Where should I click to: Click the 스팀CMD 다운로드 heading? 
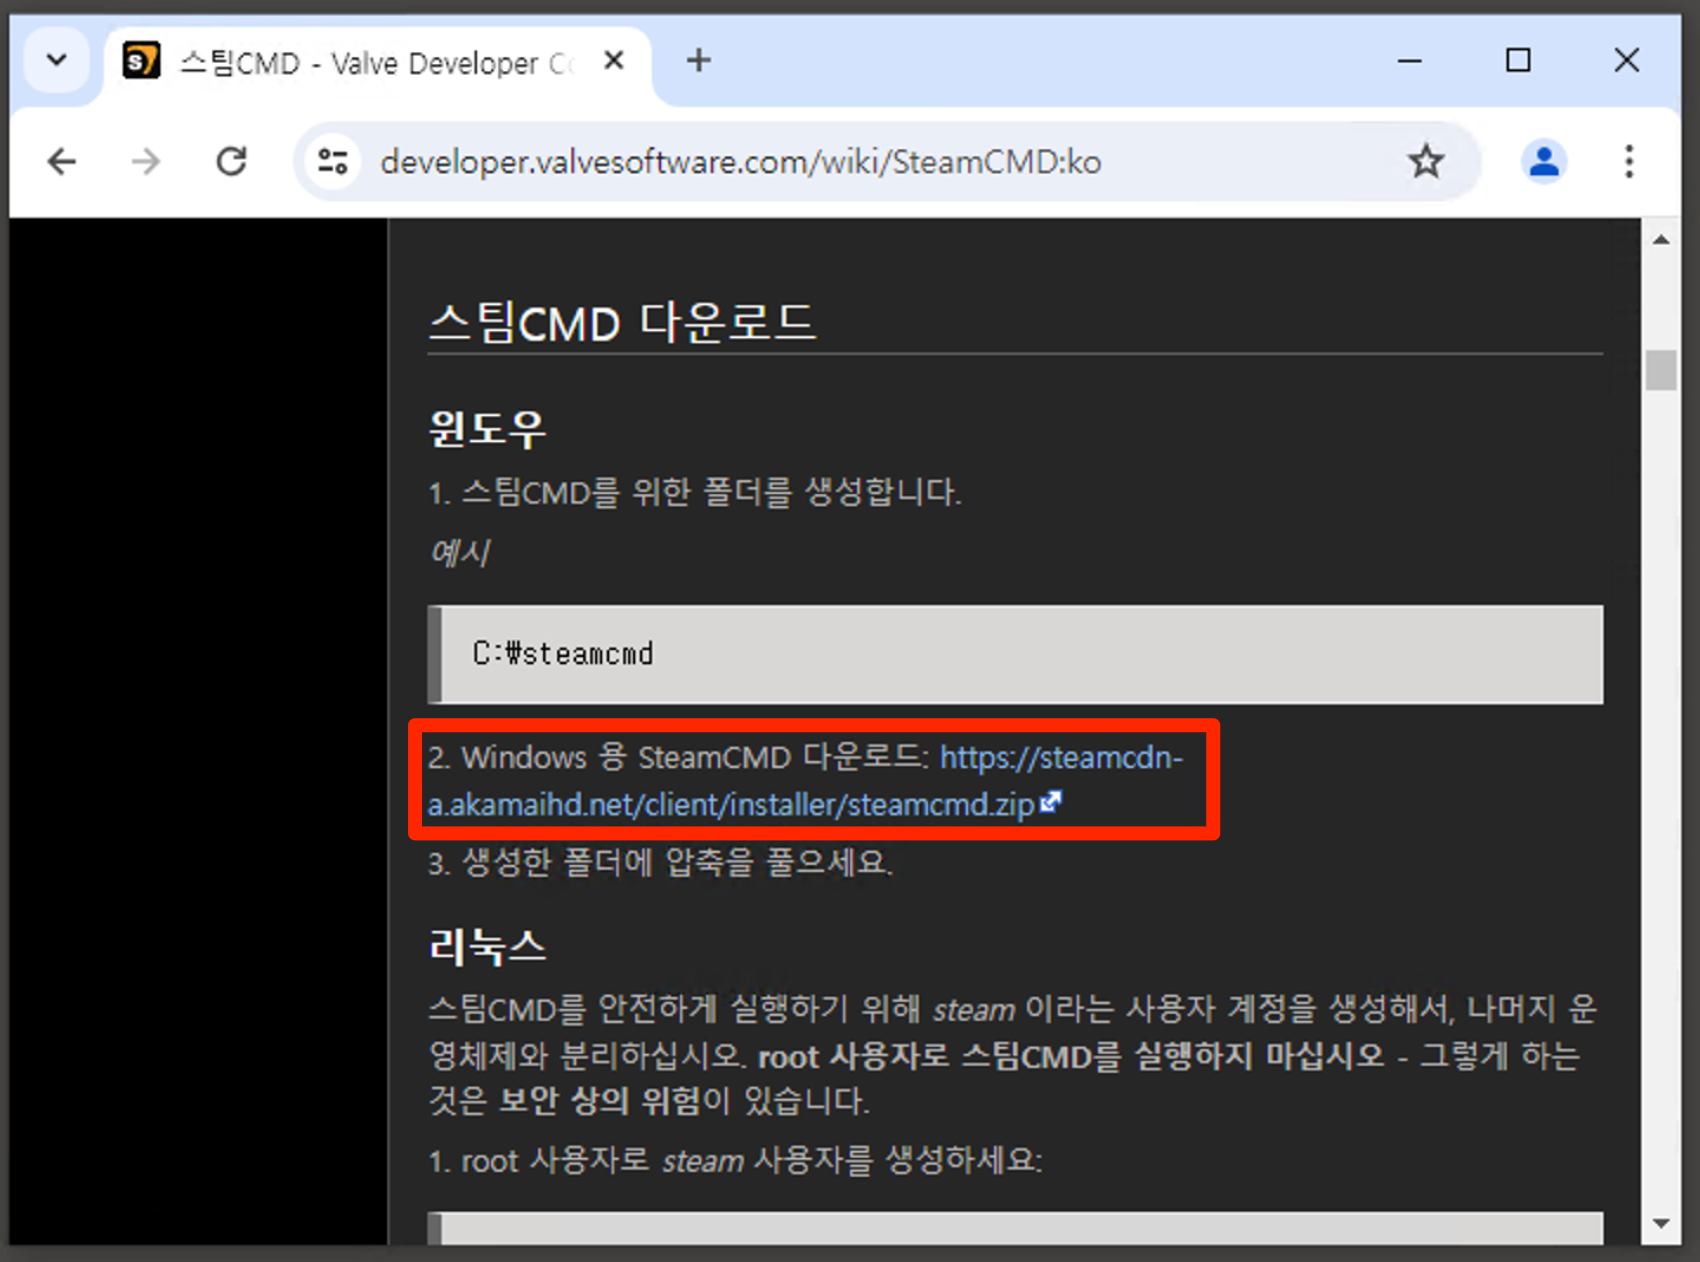click(622, 323)
